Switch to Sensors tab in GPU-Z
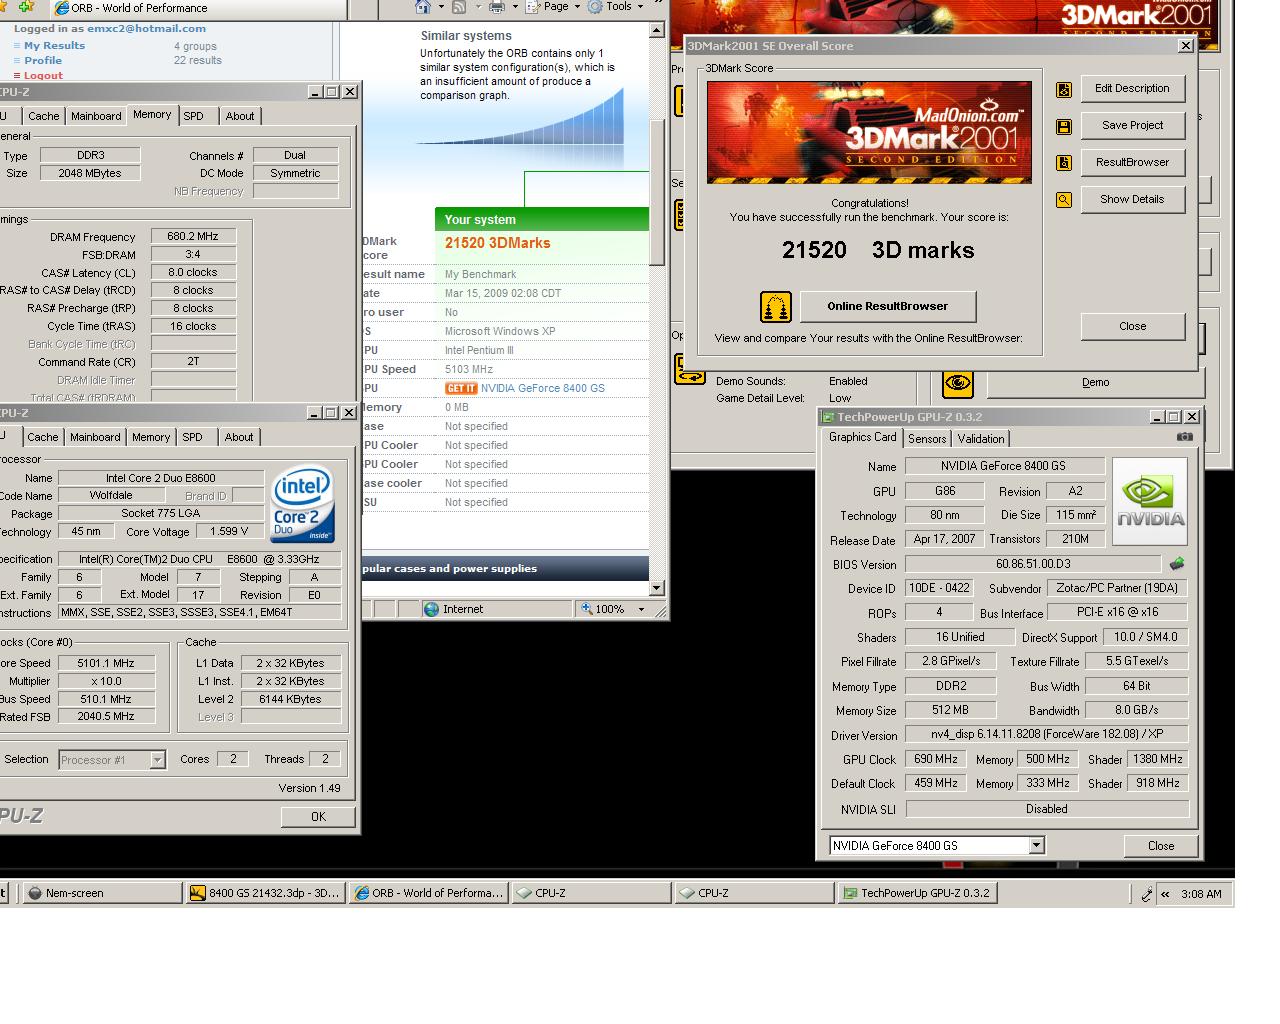Screen dimensions: 1280x1024 (x=927, y=439)
